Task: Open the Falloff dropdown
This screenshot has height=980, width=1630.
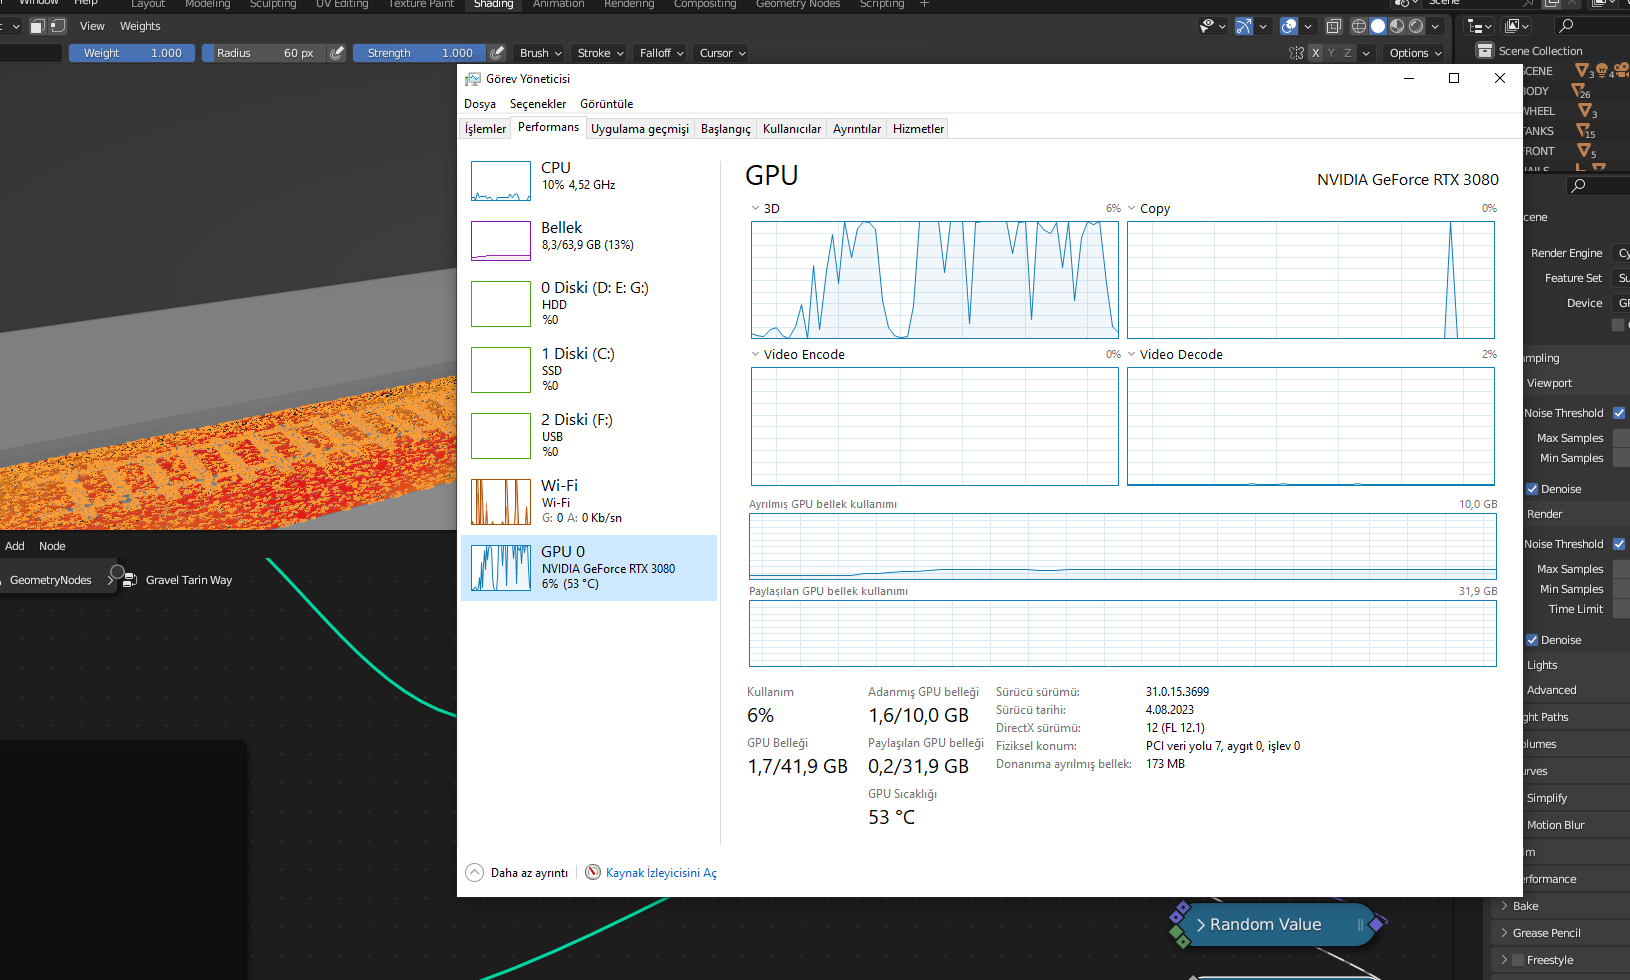Action: [x=662, y=53]
